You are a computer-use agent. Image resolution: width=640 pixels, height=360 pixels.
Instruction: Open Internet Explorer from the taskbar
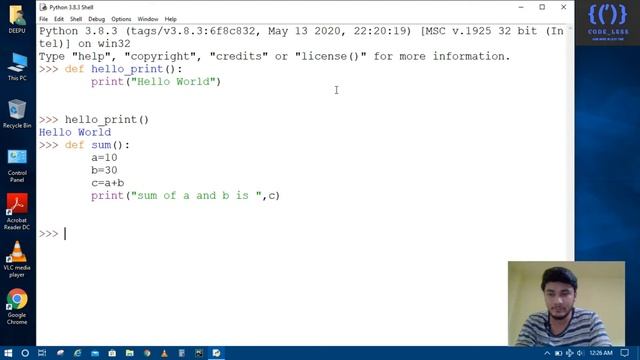point(78,353)
